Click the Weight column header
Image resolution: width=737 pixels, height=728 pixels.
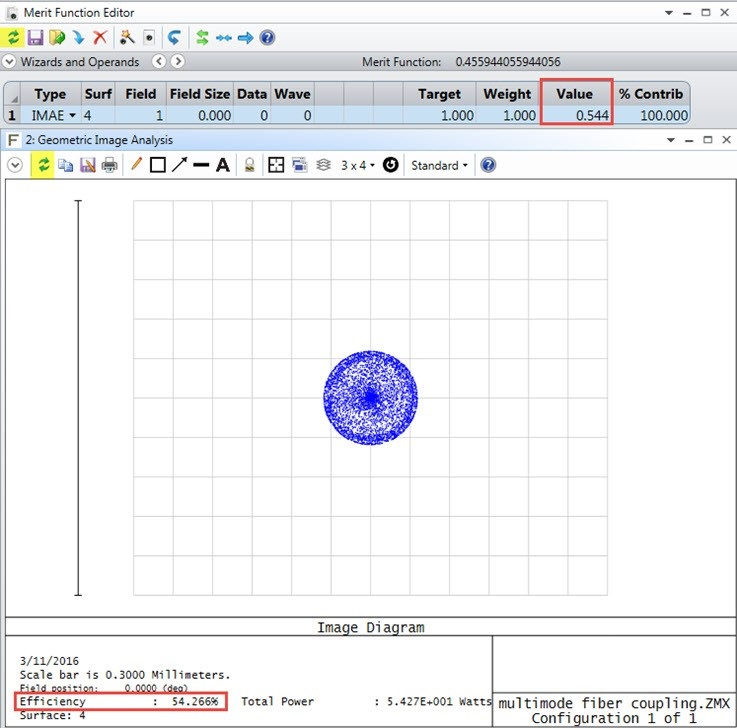507,94
